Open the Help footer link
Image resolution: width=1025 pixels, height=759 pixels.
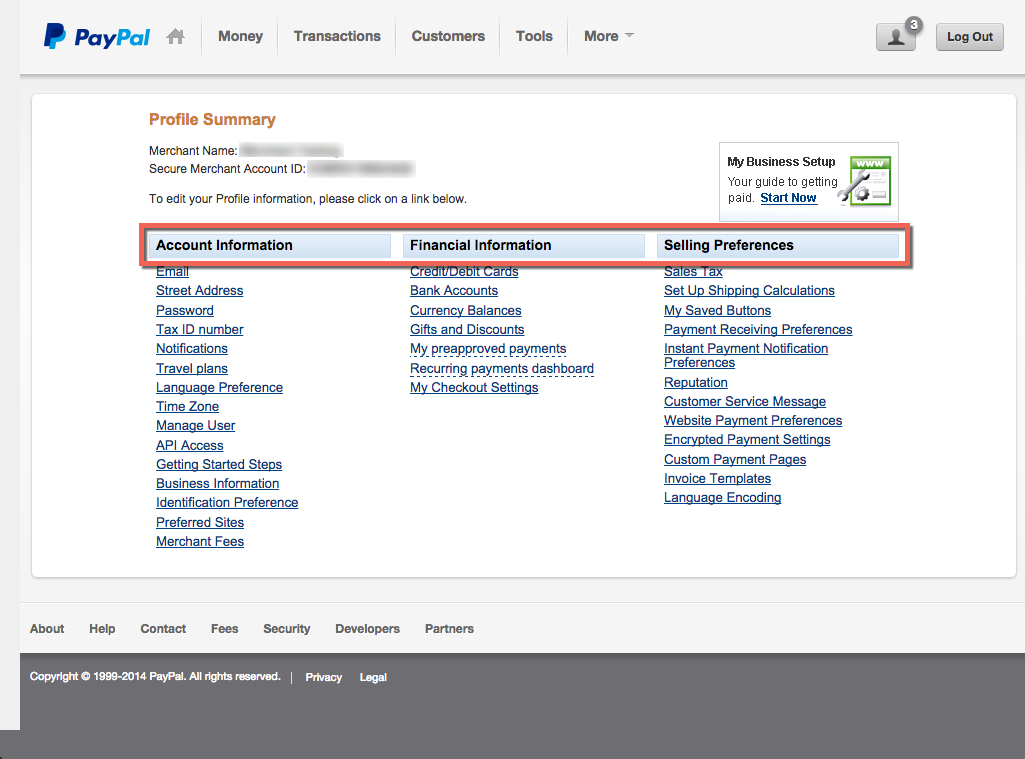[102, 628]
